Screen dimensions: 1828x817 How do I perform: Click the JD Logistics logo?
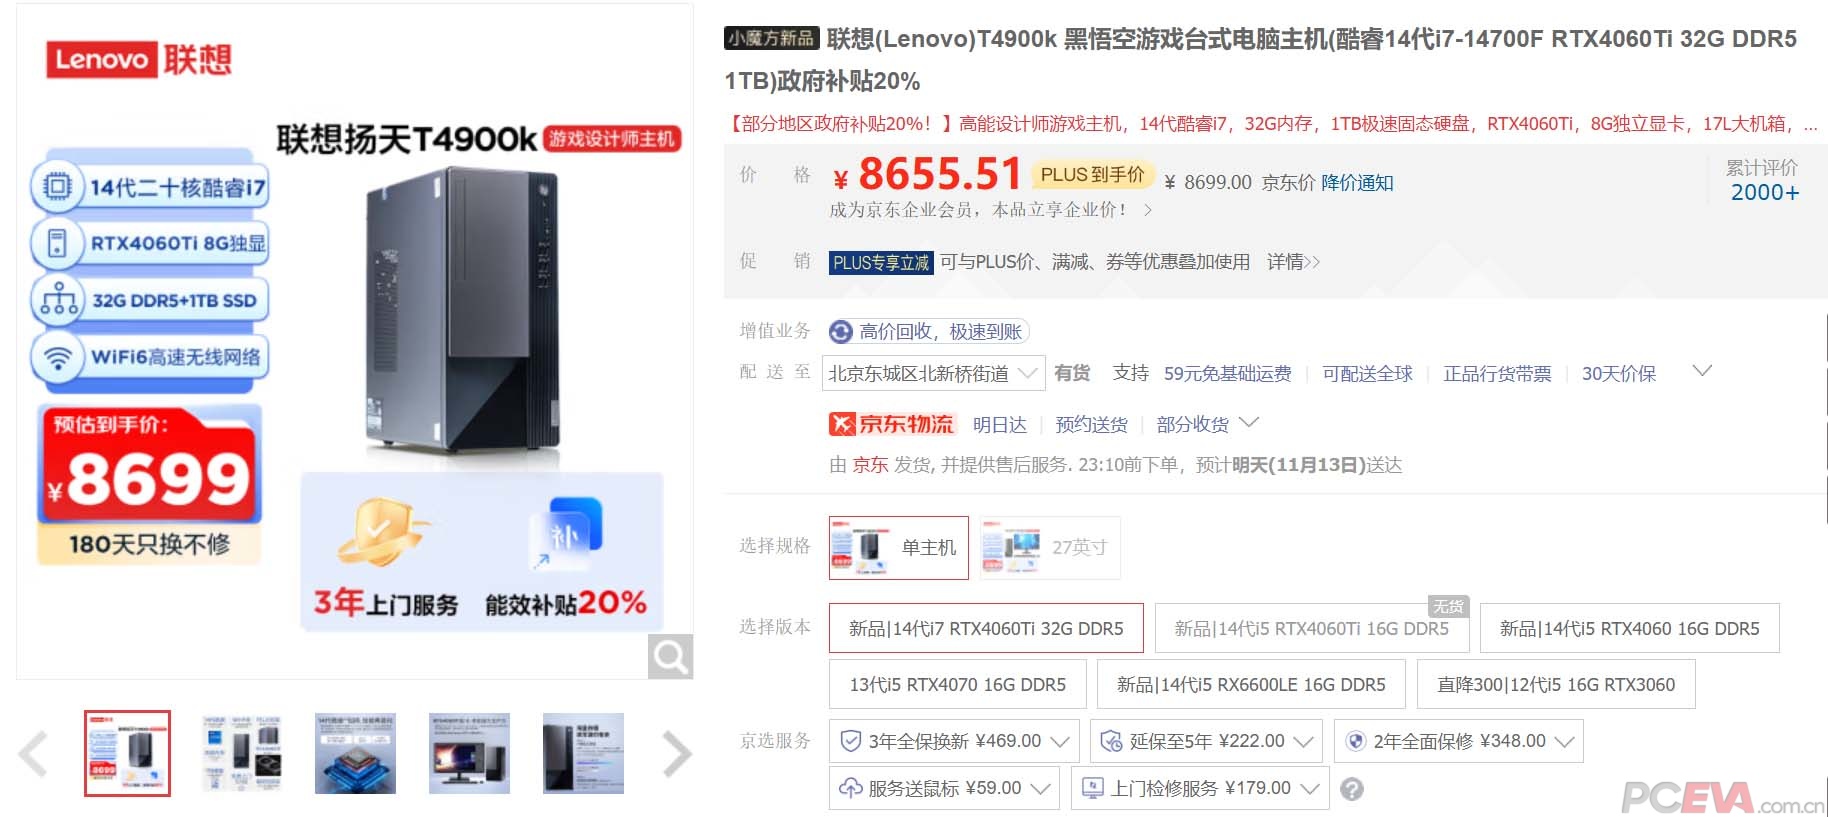click(892, 424)
